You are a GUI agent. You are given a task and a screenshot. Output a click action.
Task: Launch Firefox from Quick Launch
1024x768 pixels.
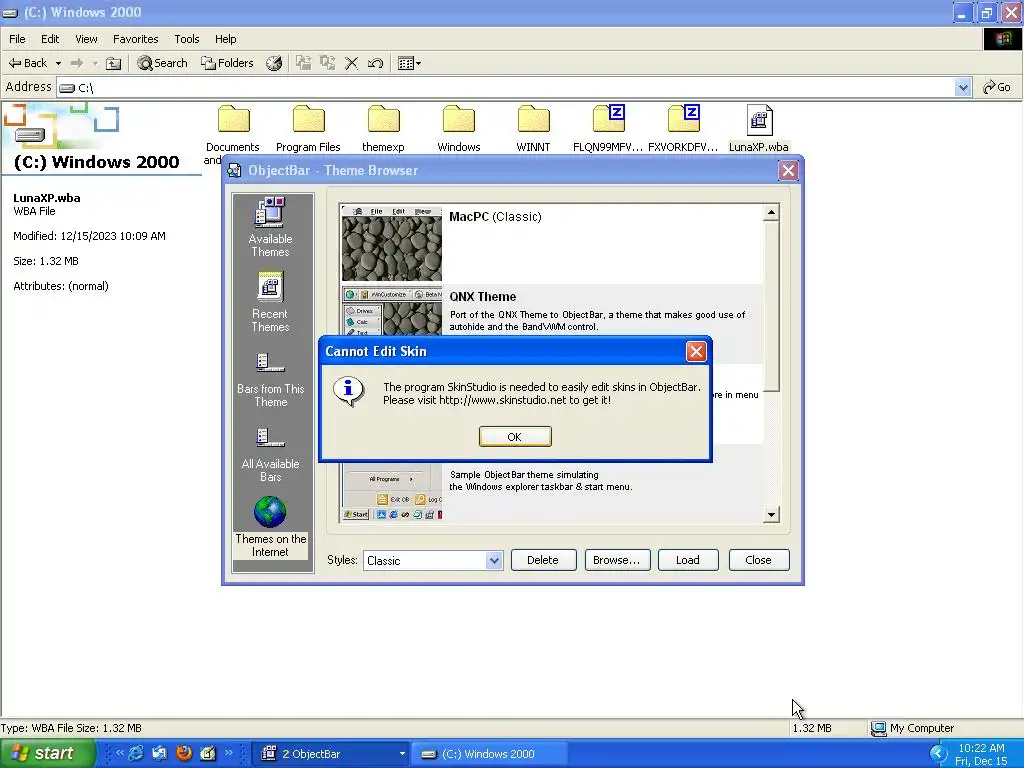[184, 754]
